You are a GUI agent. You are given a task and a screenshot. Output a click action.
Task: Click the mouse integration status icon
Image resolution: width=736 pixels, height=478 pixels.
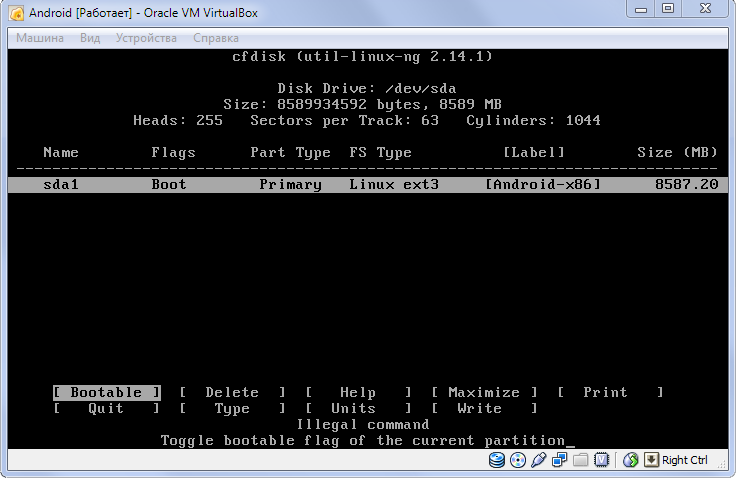tap(630, 460)
